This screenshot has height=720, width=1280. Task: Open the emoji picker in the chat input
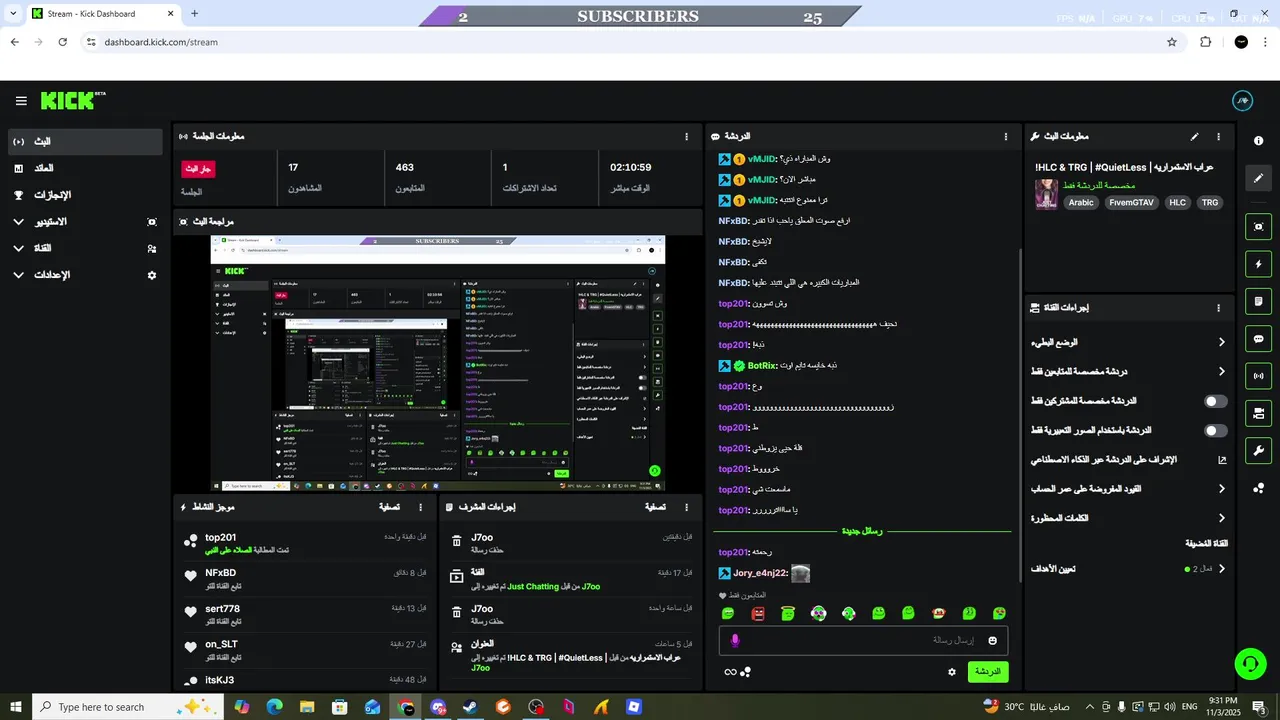point(993,640)
